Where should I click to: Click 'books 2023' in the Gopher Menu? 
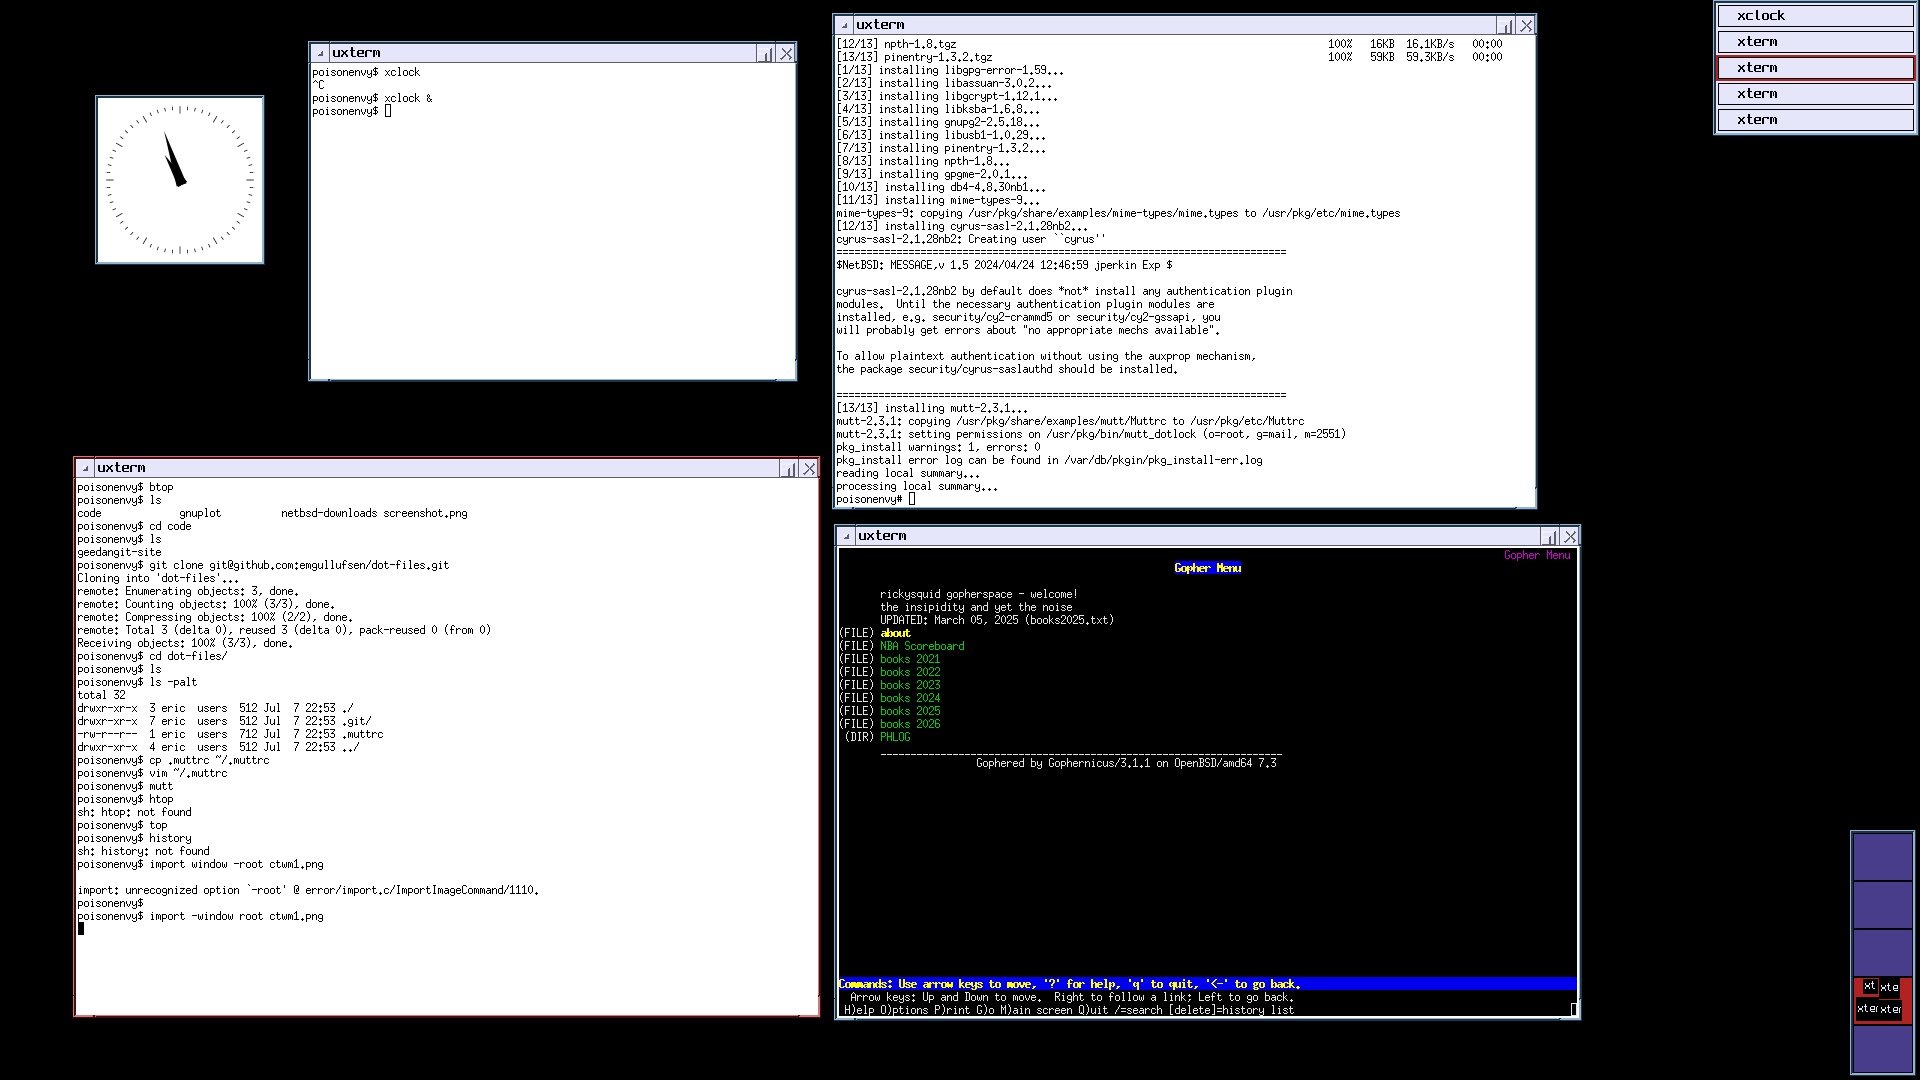click(x=910, y=685)
